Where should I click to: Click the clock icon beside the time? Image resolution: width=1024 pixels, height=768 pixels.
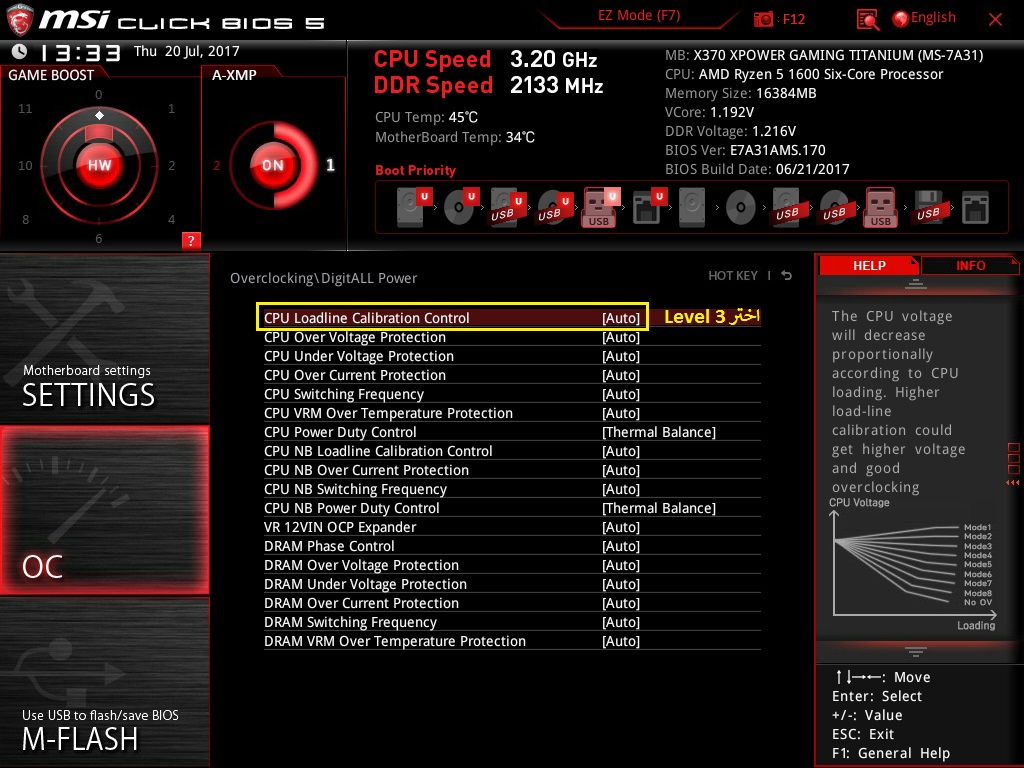click(x=20, y=51)
